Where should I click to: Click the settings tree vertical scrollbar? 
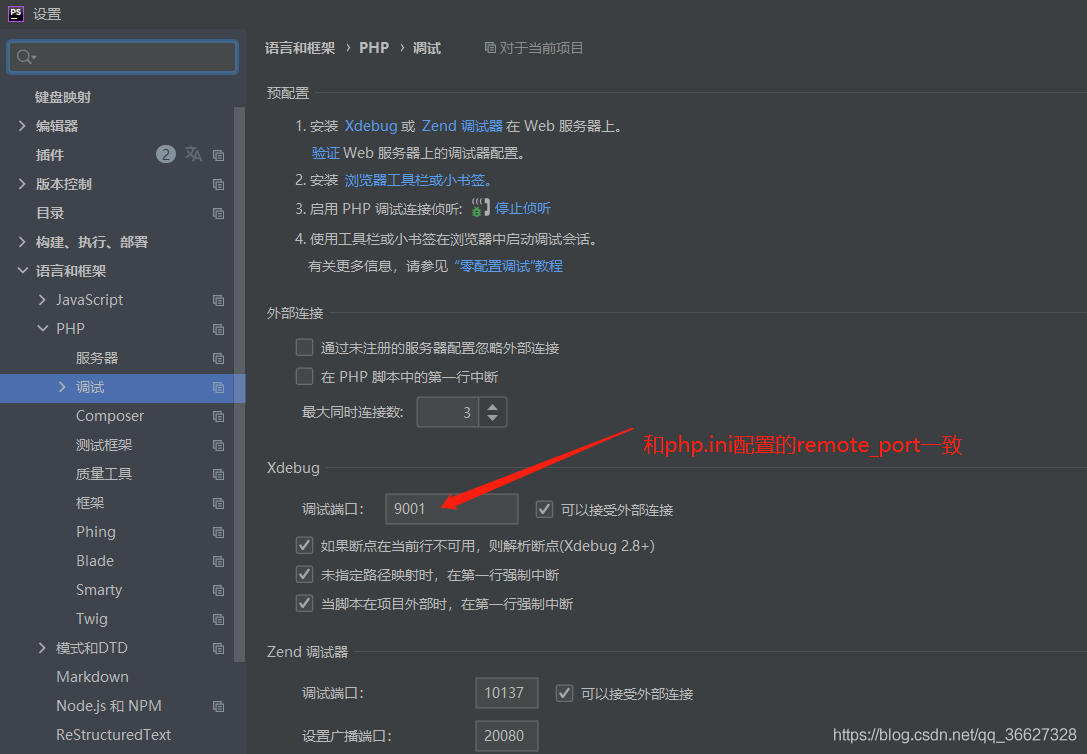(x=240, y=385)
